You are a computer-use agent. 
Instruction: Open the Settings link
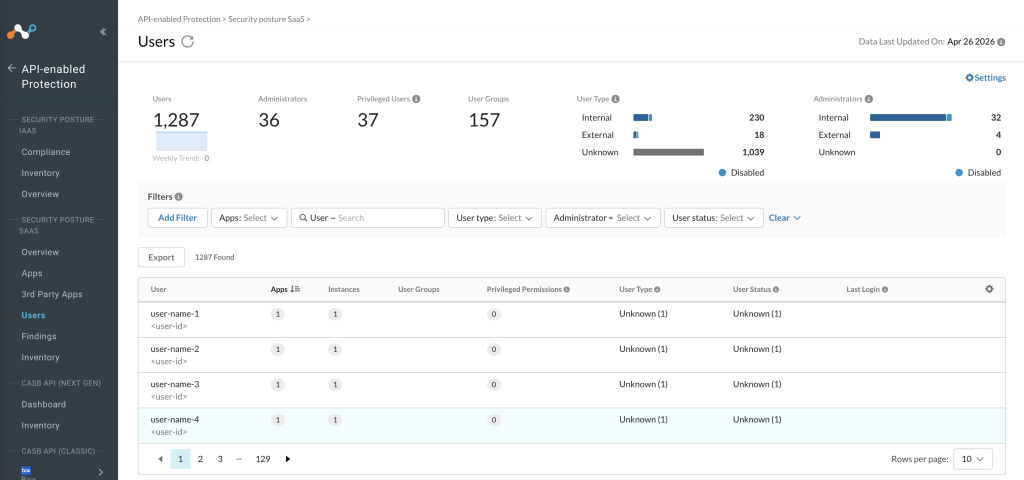tap(985, 78)
